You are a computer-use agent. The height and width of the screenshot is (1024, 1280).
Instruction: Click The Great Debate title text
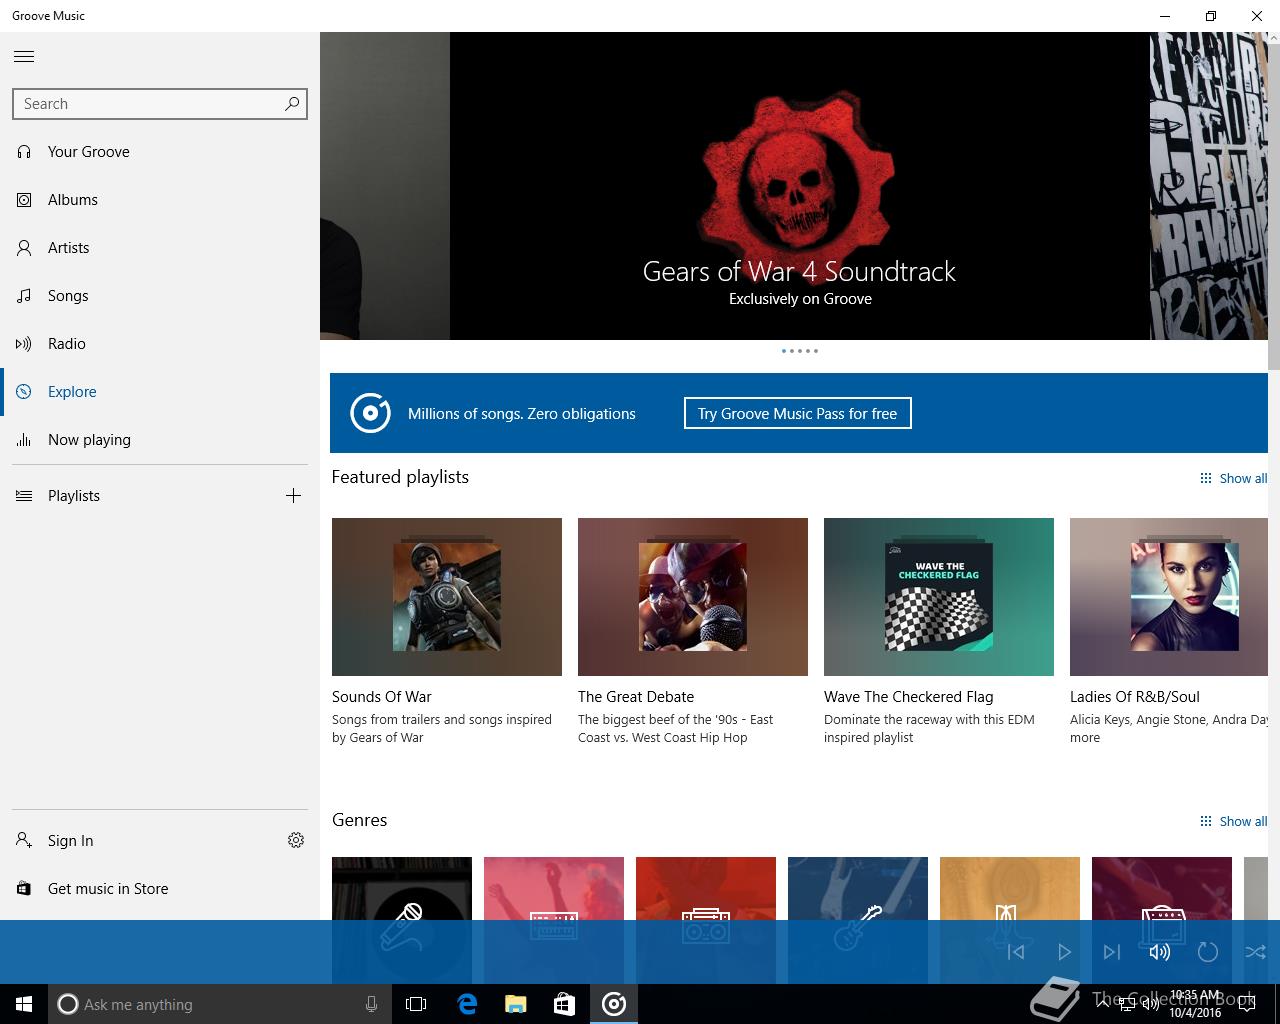(636, 697)
